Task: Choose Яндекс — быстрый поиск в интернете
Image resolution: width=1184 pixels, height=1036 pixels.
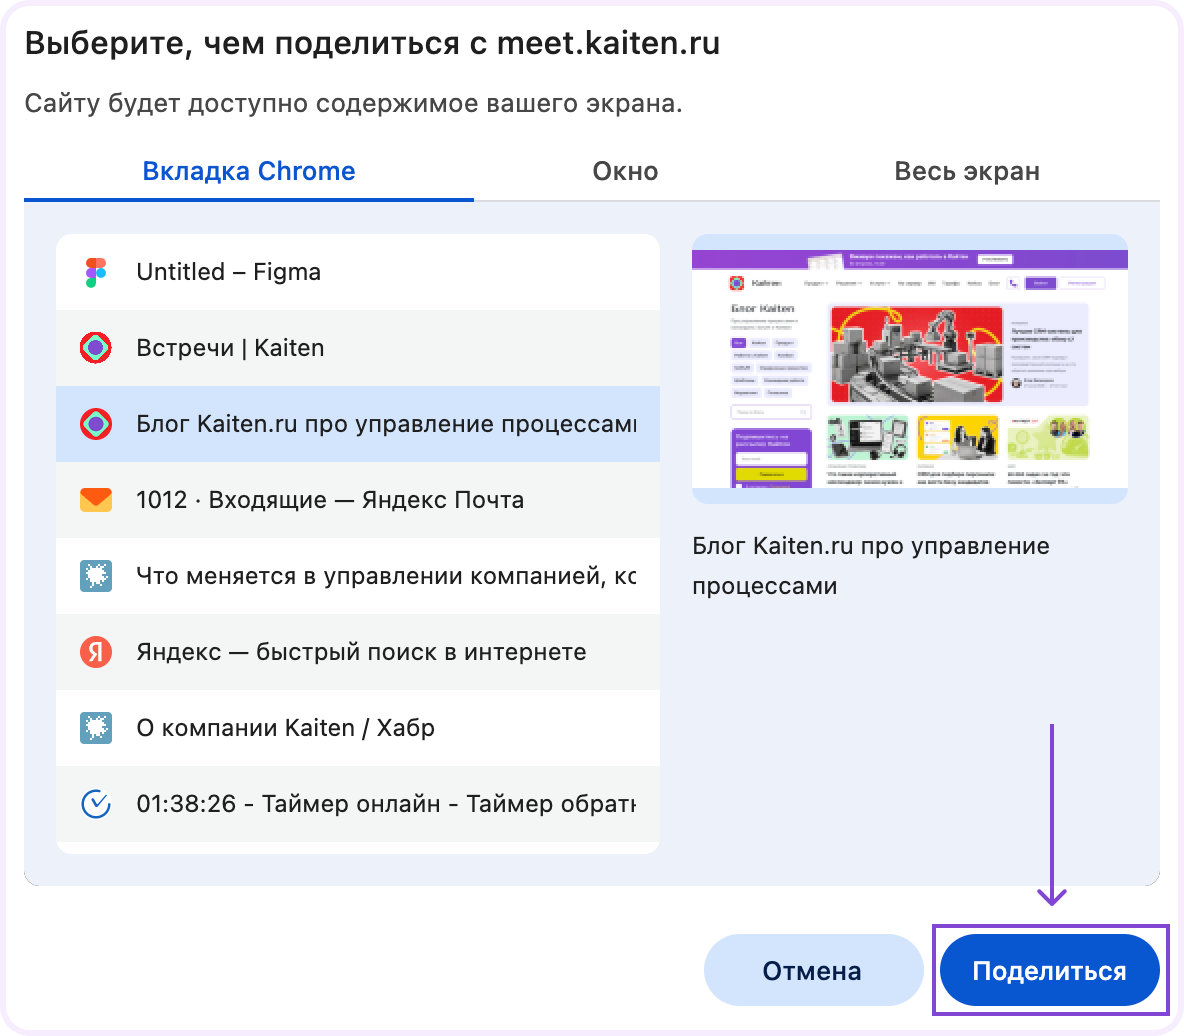Action: (358, 652)
